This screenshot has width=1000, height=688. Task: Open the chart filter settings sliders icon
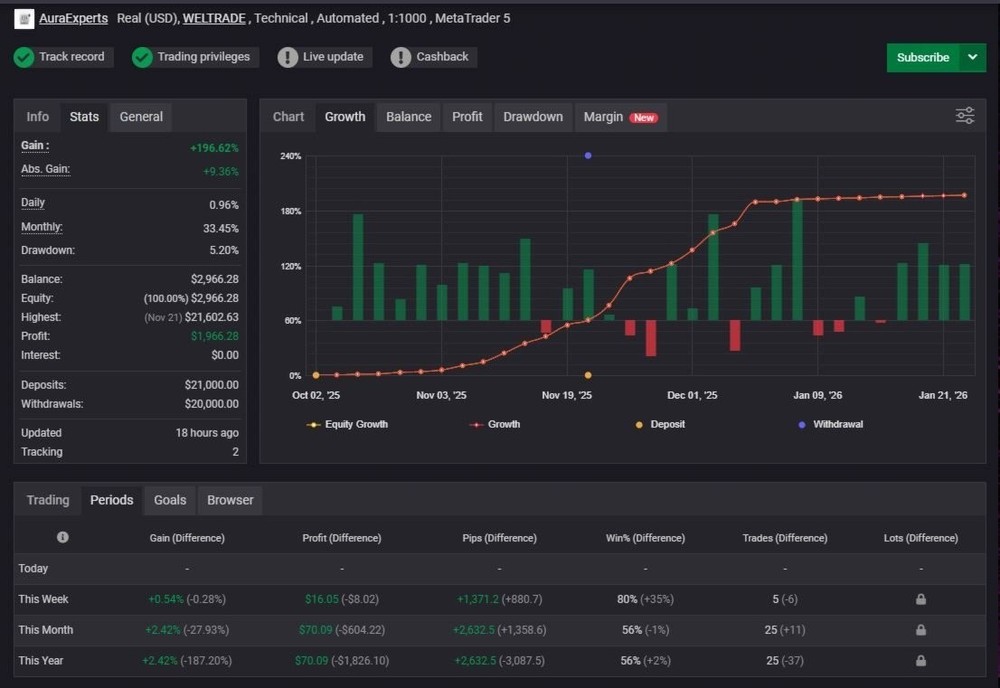[964, 116]
